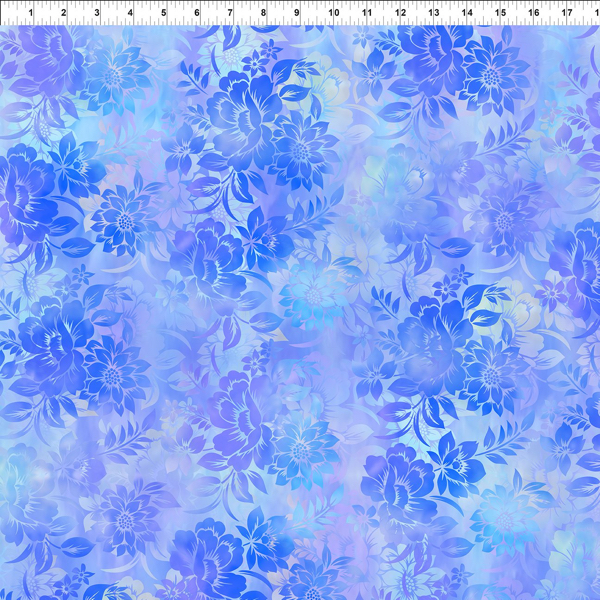Select the number 10 on the ruler
Screen dimensions: 600x600
coord(332,13)
